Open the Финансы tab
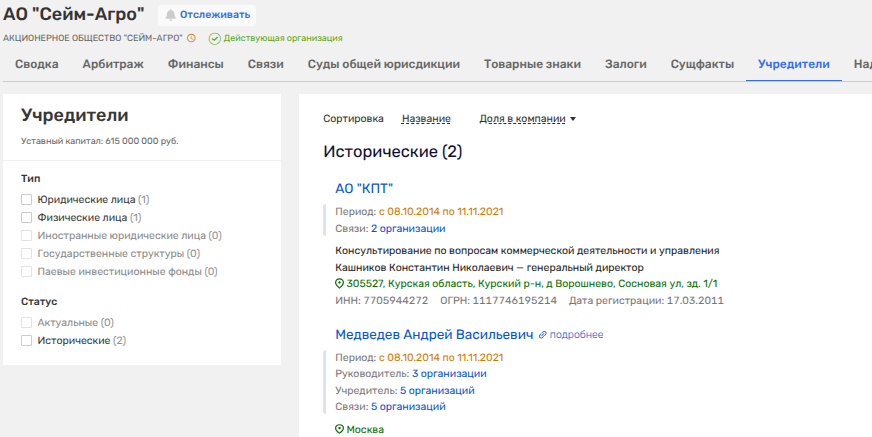Viewport: 872px width, 437px height. (x=195, y=65)
